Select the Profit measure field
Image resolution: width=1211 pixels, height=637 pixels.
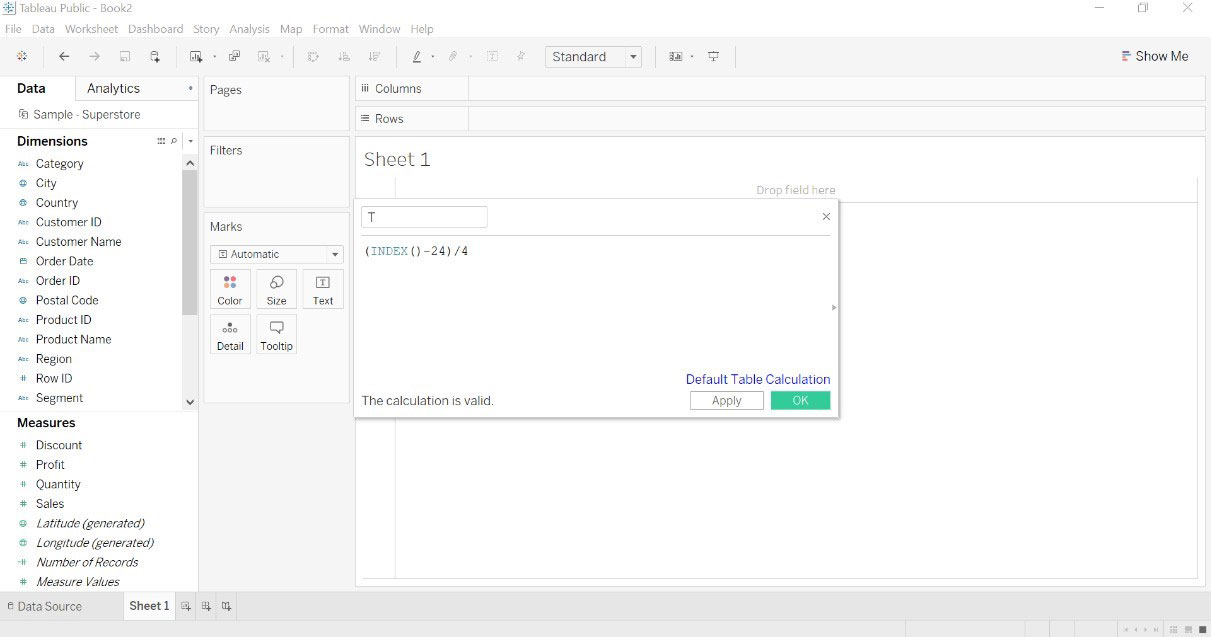[x=50, y=465]
